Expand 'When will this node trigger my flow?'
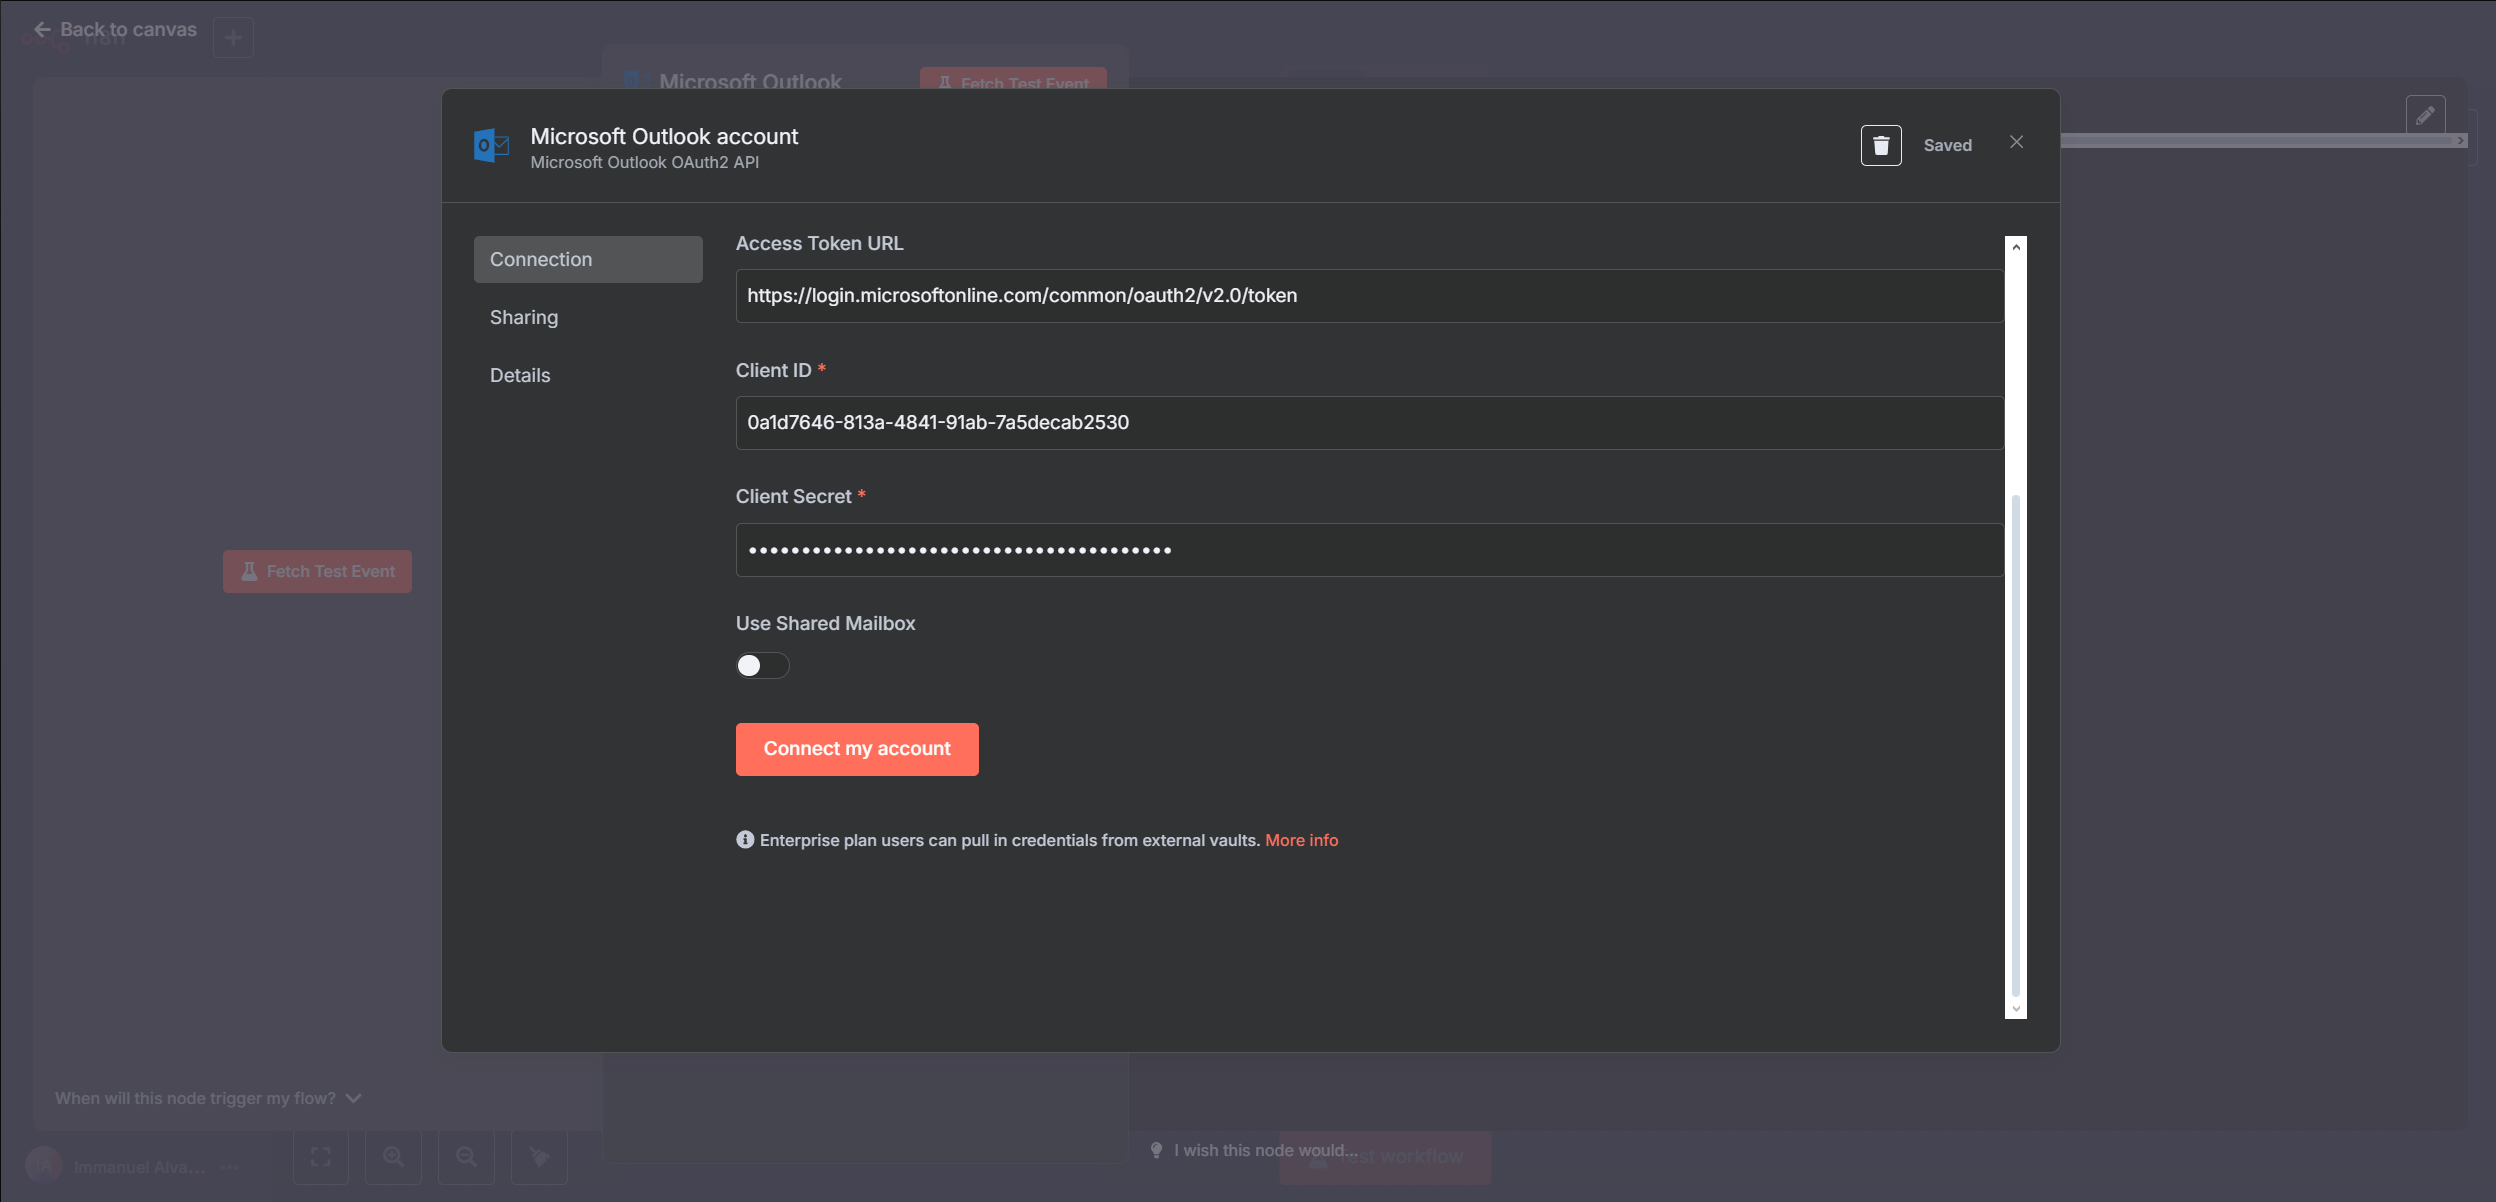The width and height of the screenshot is (2496, 1202). [x=208, y=1098]
